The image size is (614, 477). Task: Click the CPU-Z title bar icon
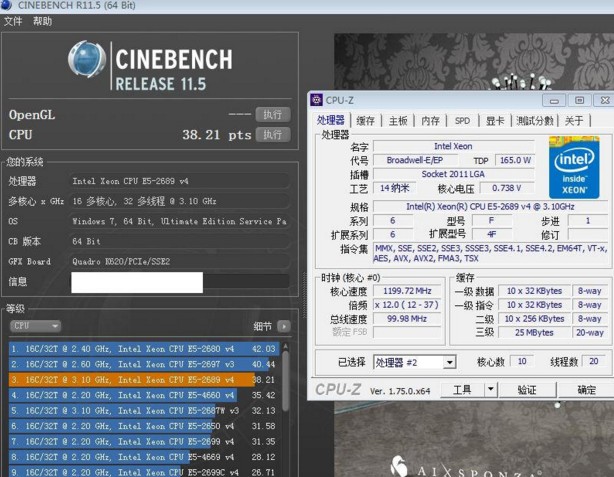tap(316, 100)
